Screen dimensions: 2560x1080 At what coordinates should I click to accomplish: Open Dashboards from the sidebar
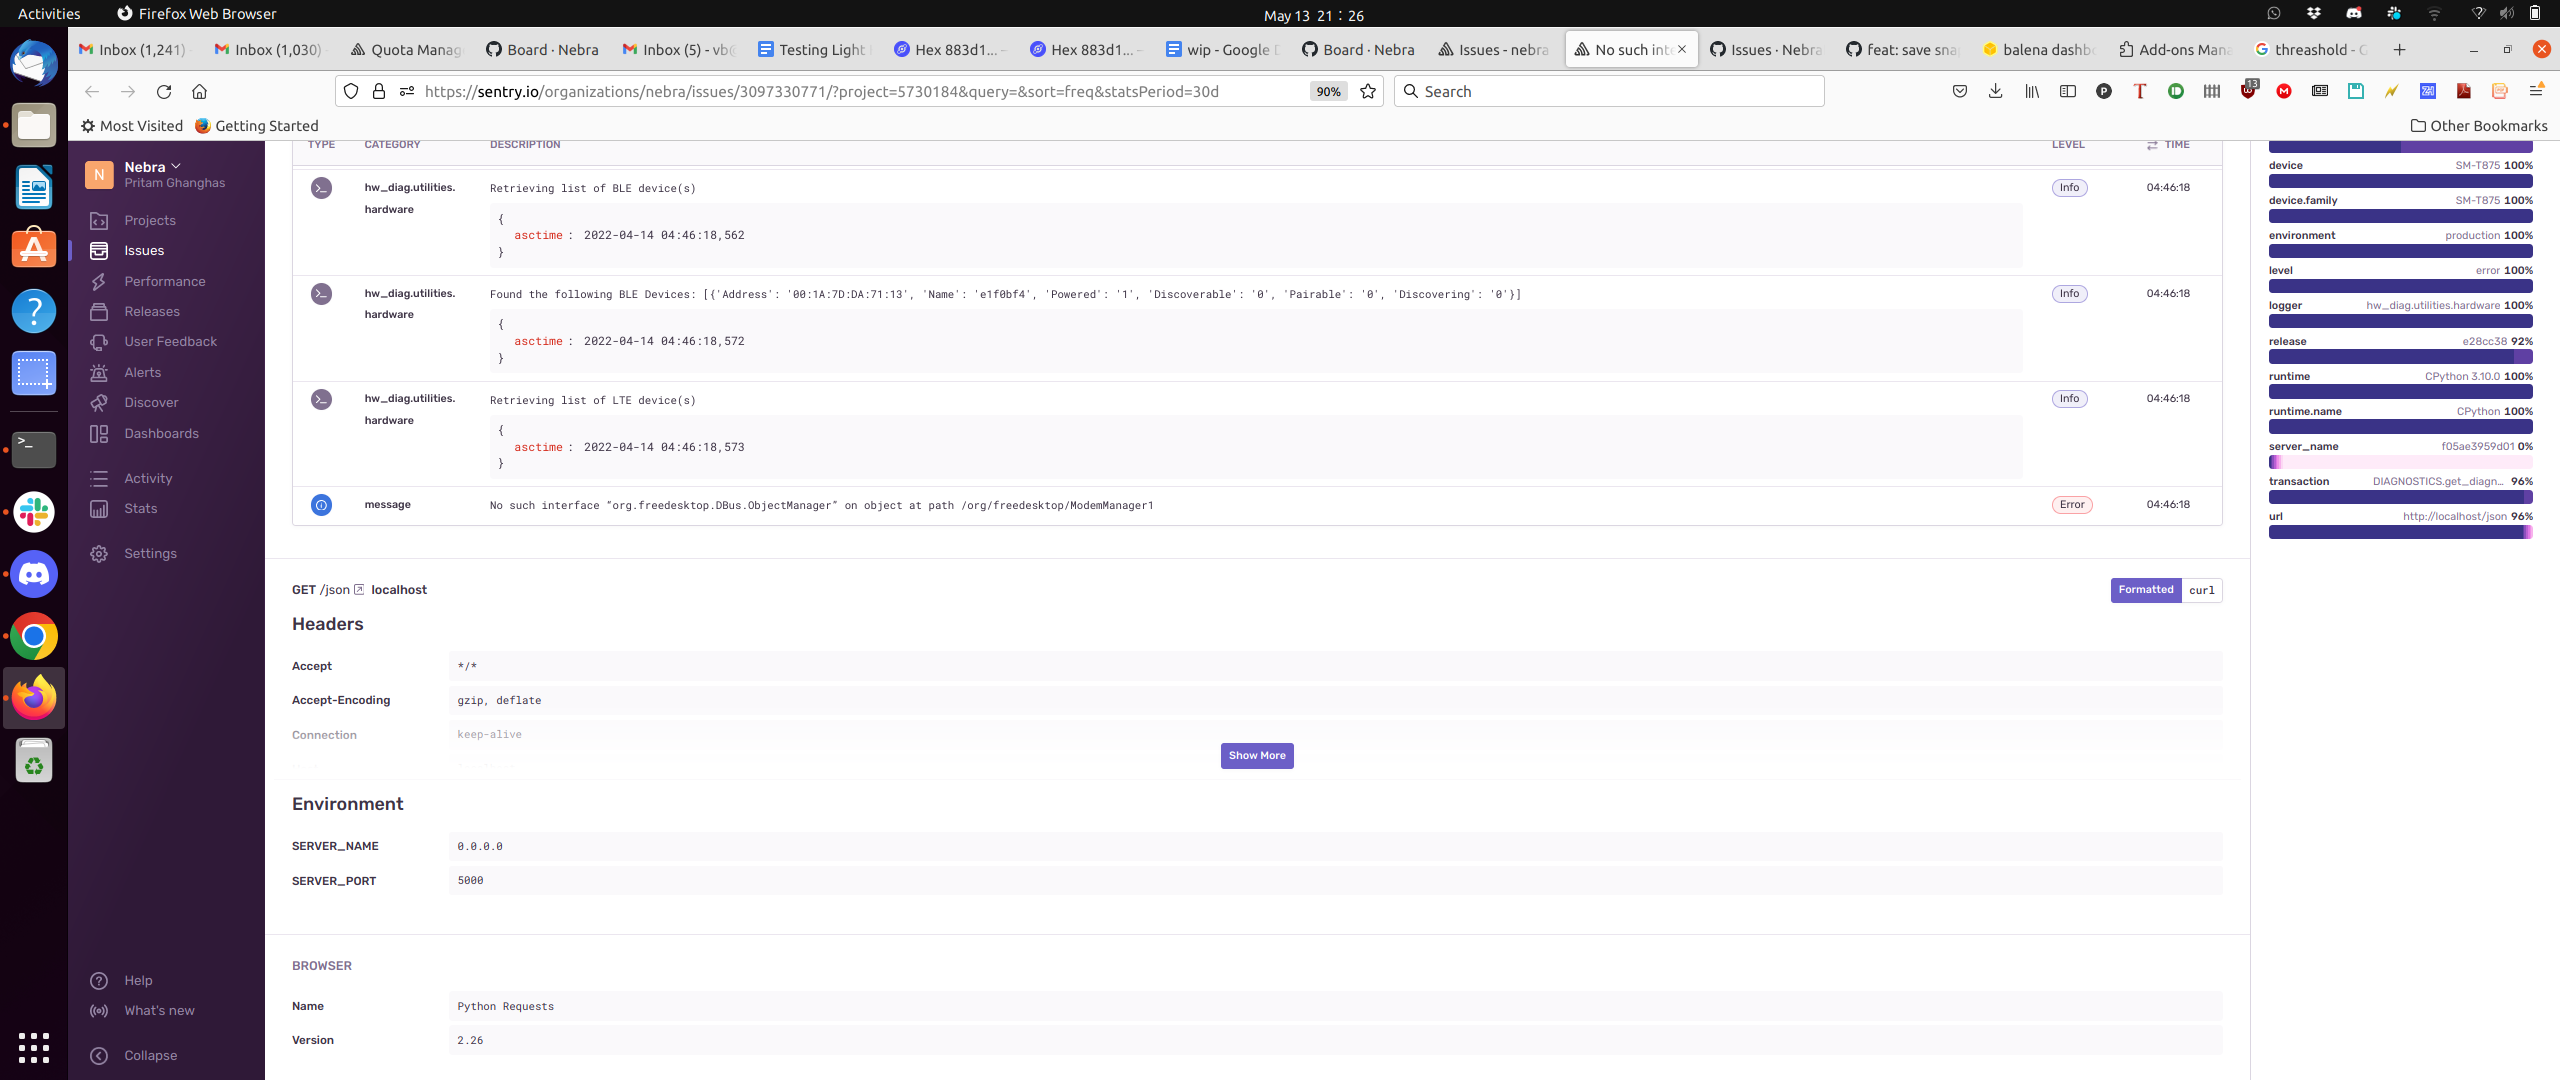(161, 433)
